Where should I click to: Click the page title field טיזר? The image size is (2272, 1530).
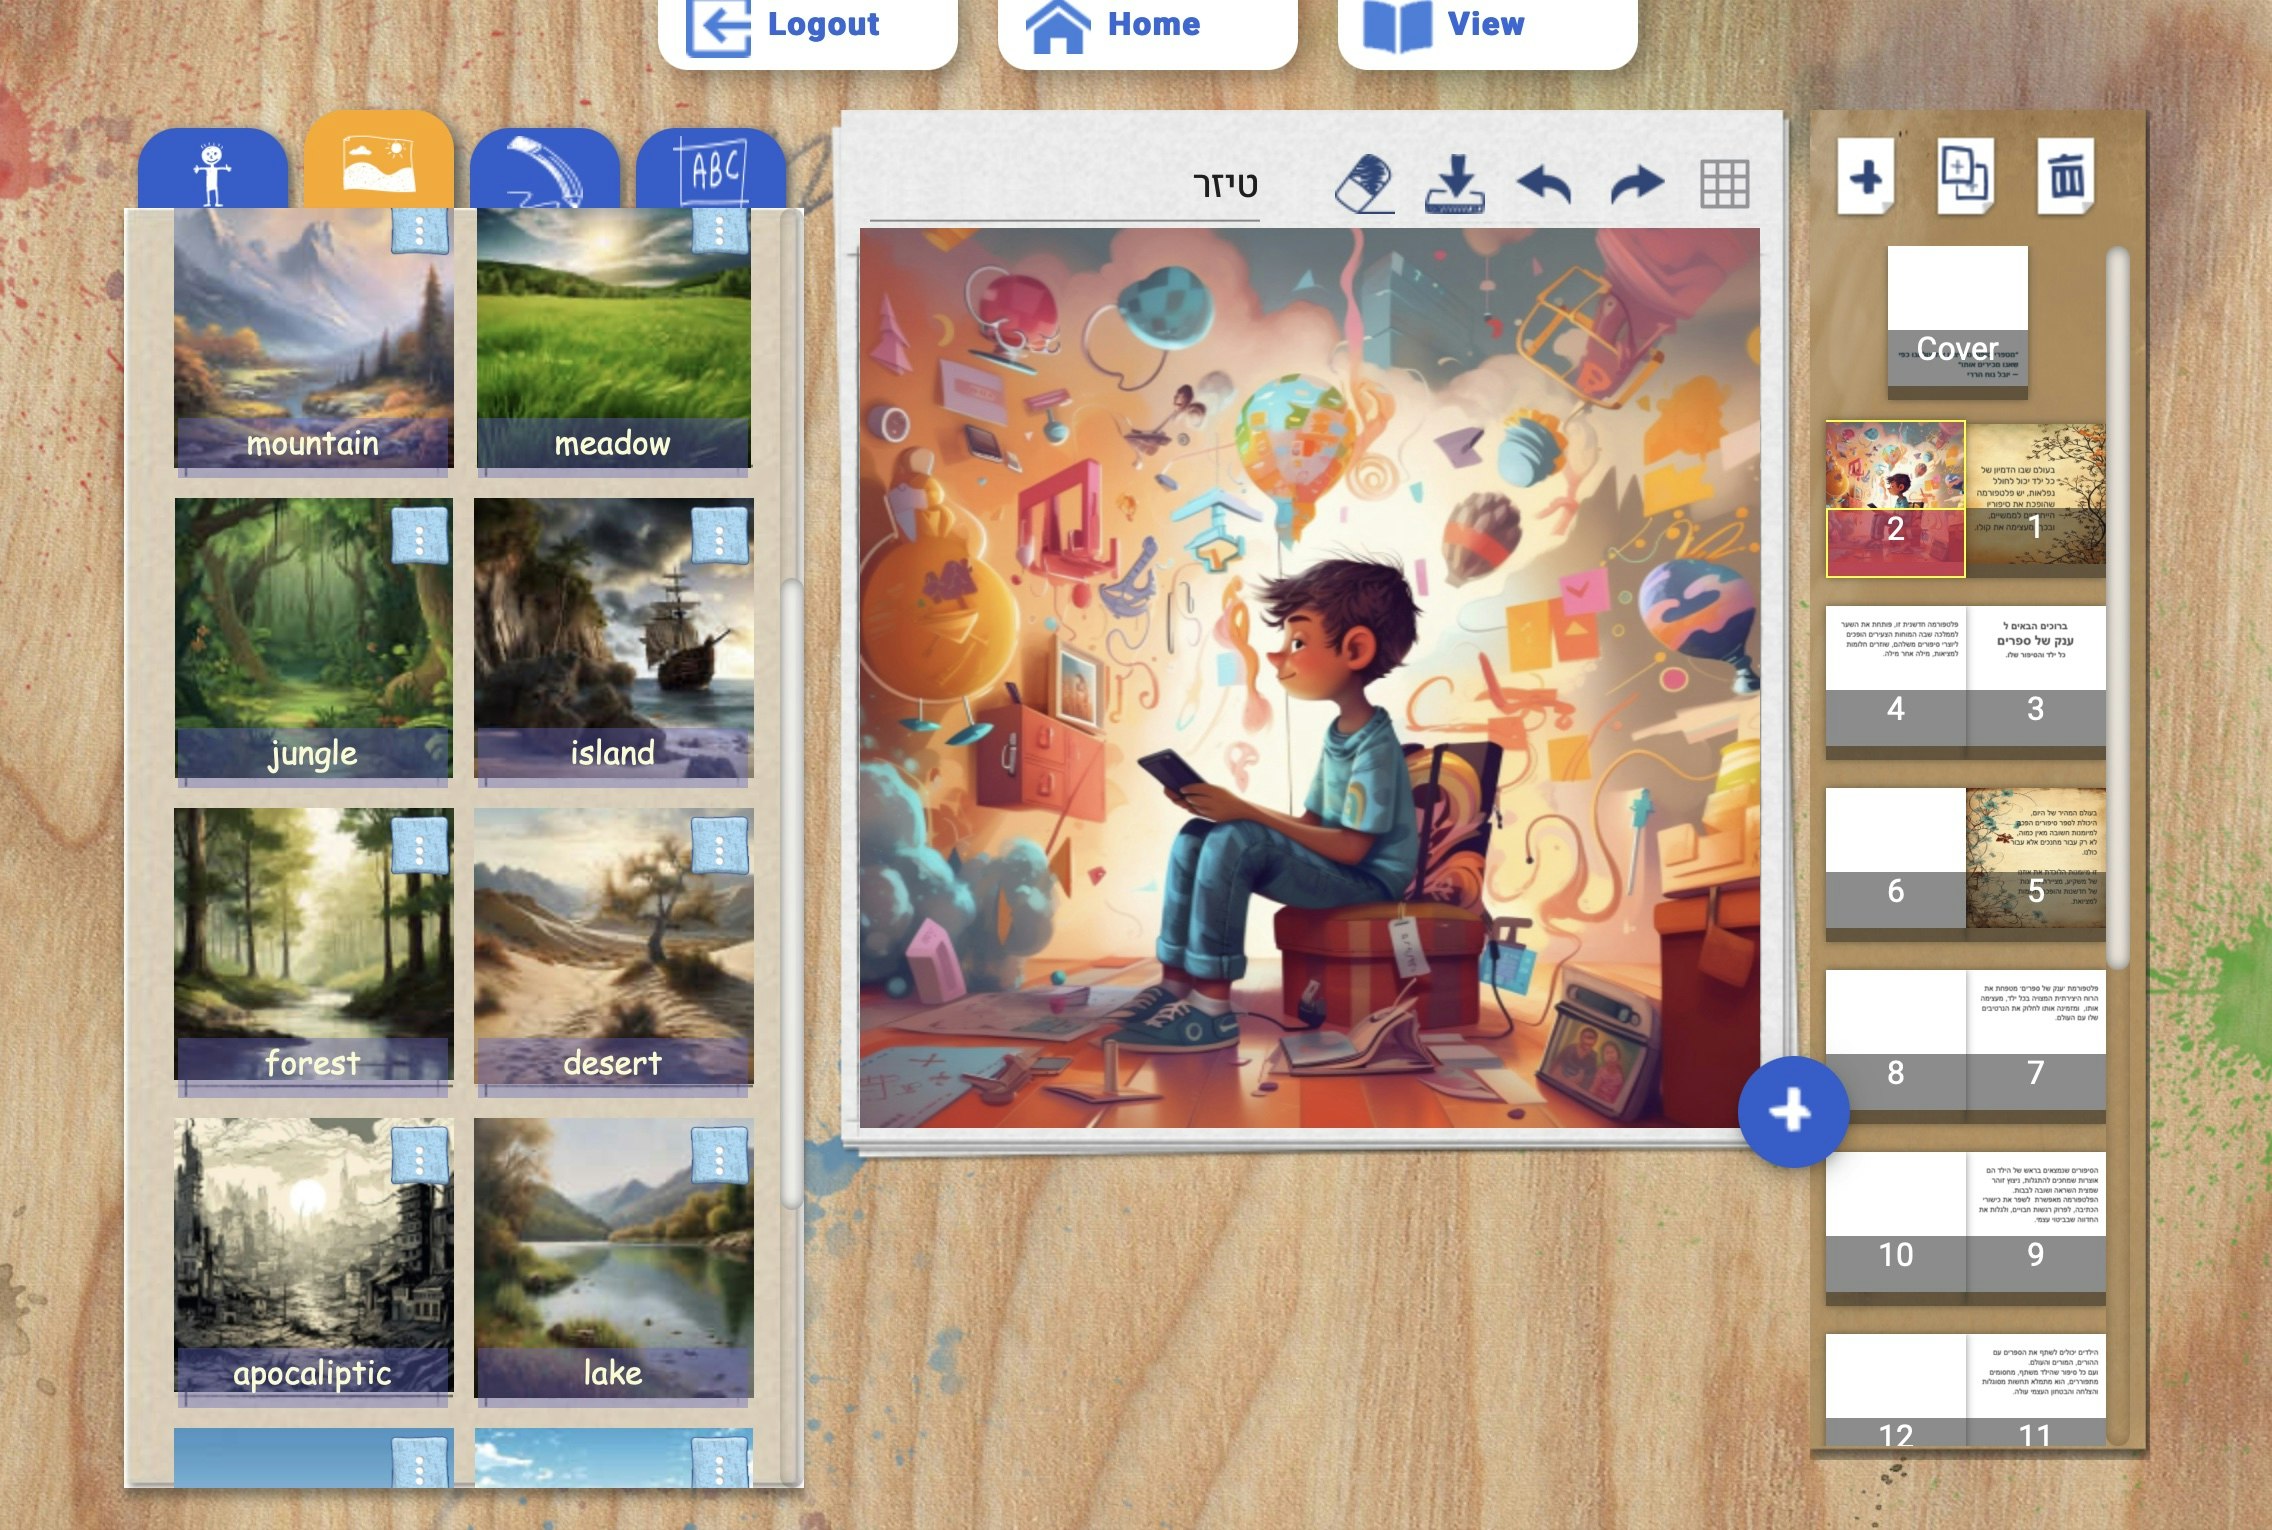tap(1065, 187)
